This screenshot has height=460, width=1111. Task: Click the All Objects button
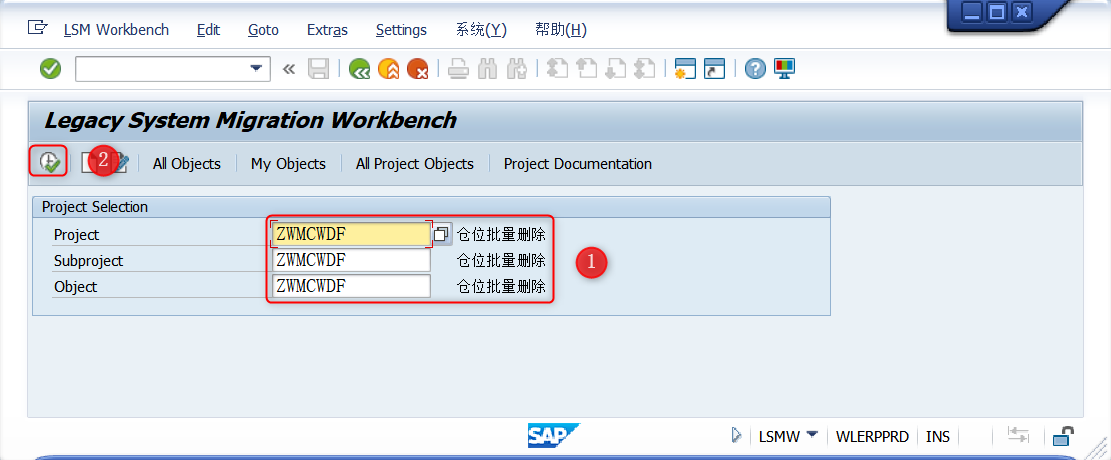pyautogui.click(x=186, y=164)
